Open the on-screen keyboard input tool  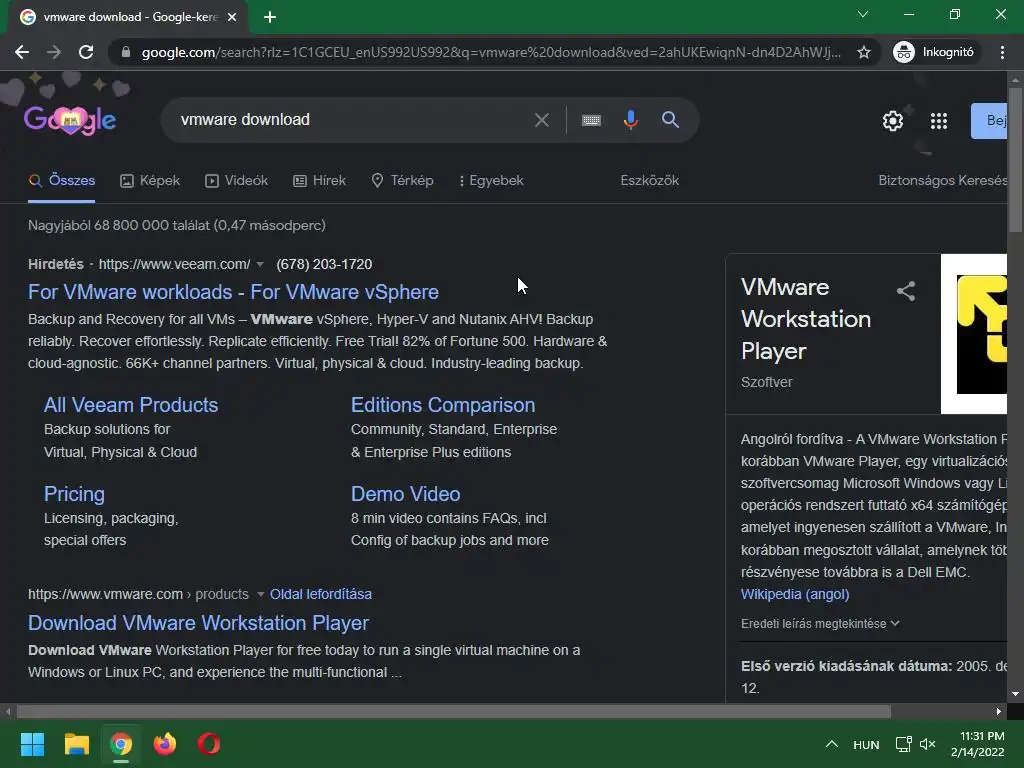(591, 120)
